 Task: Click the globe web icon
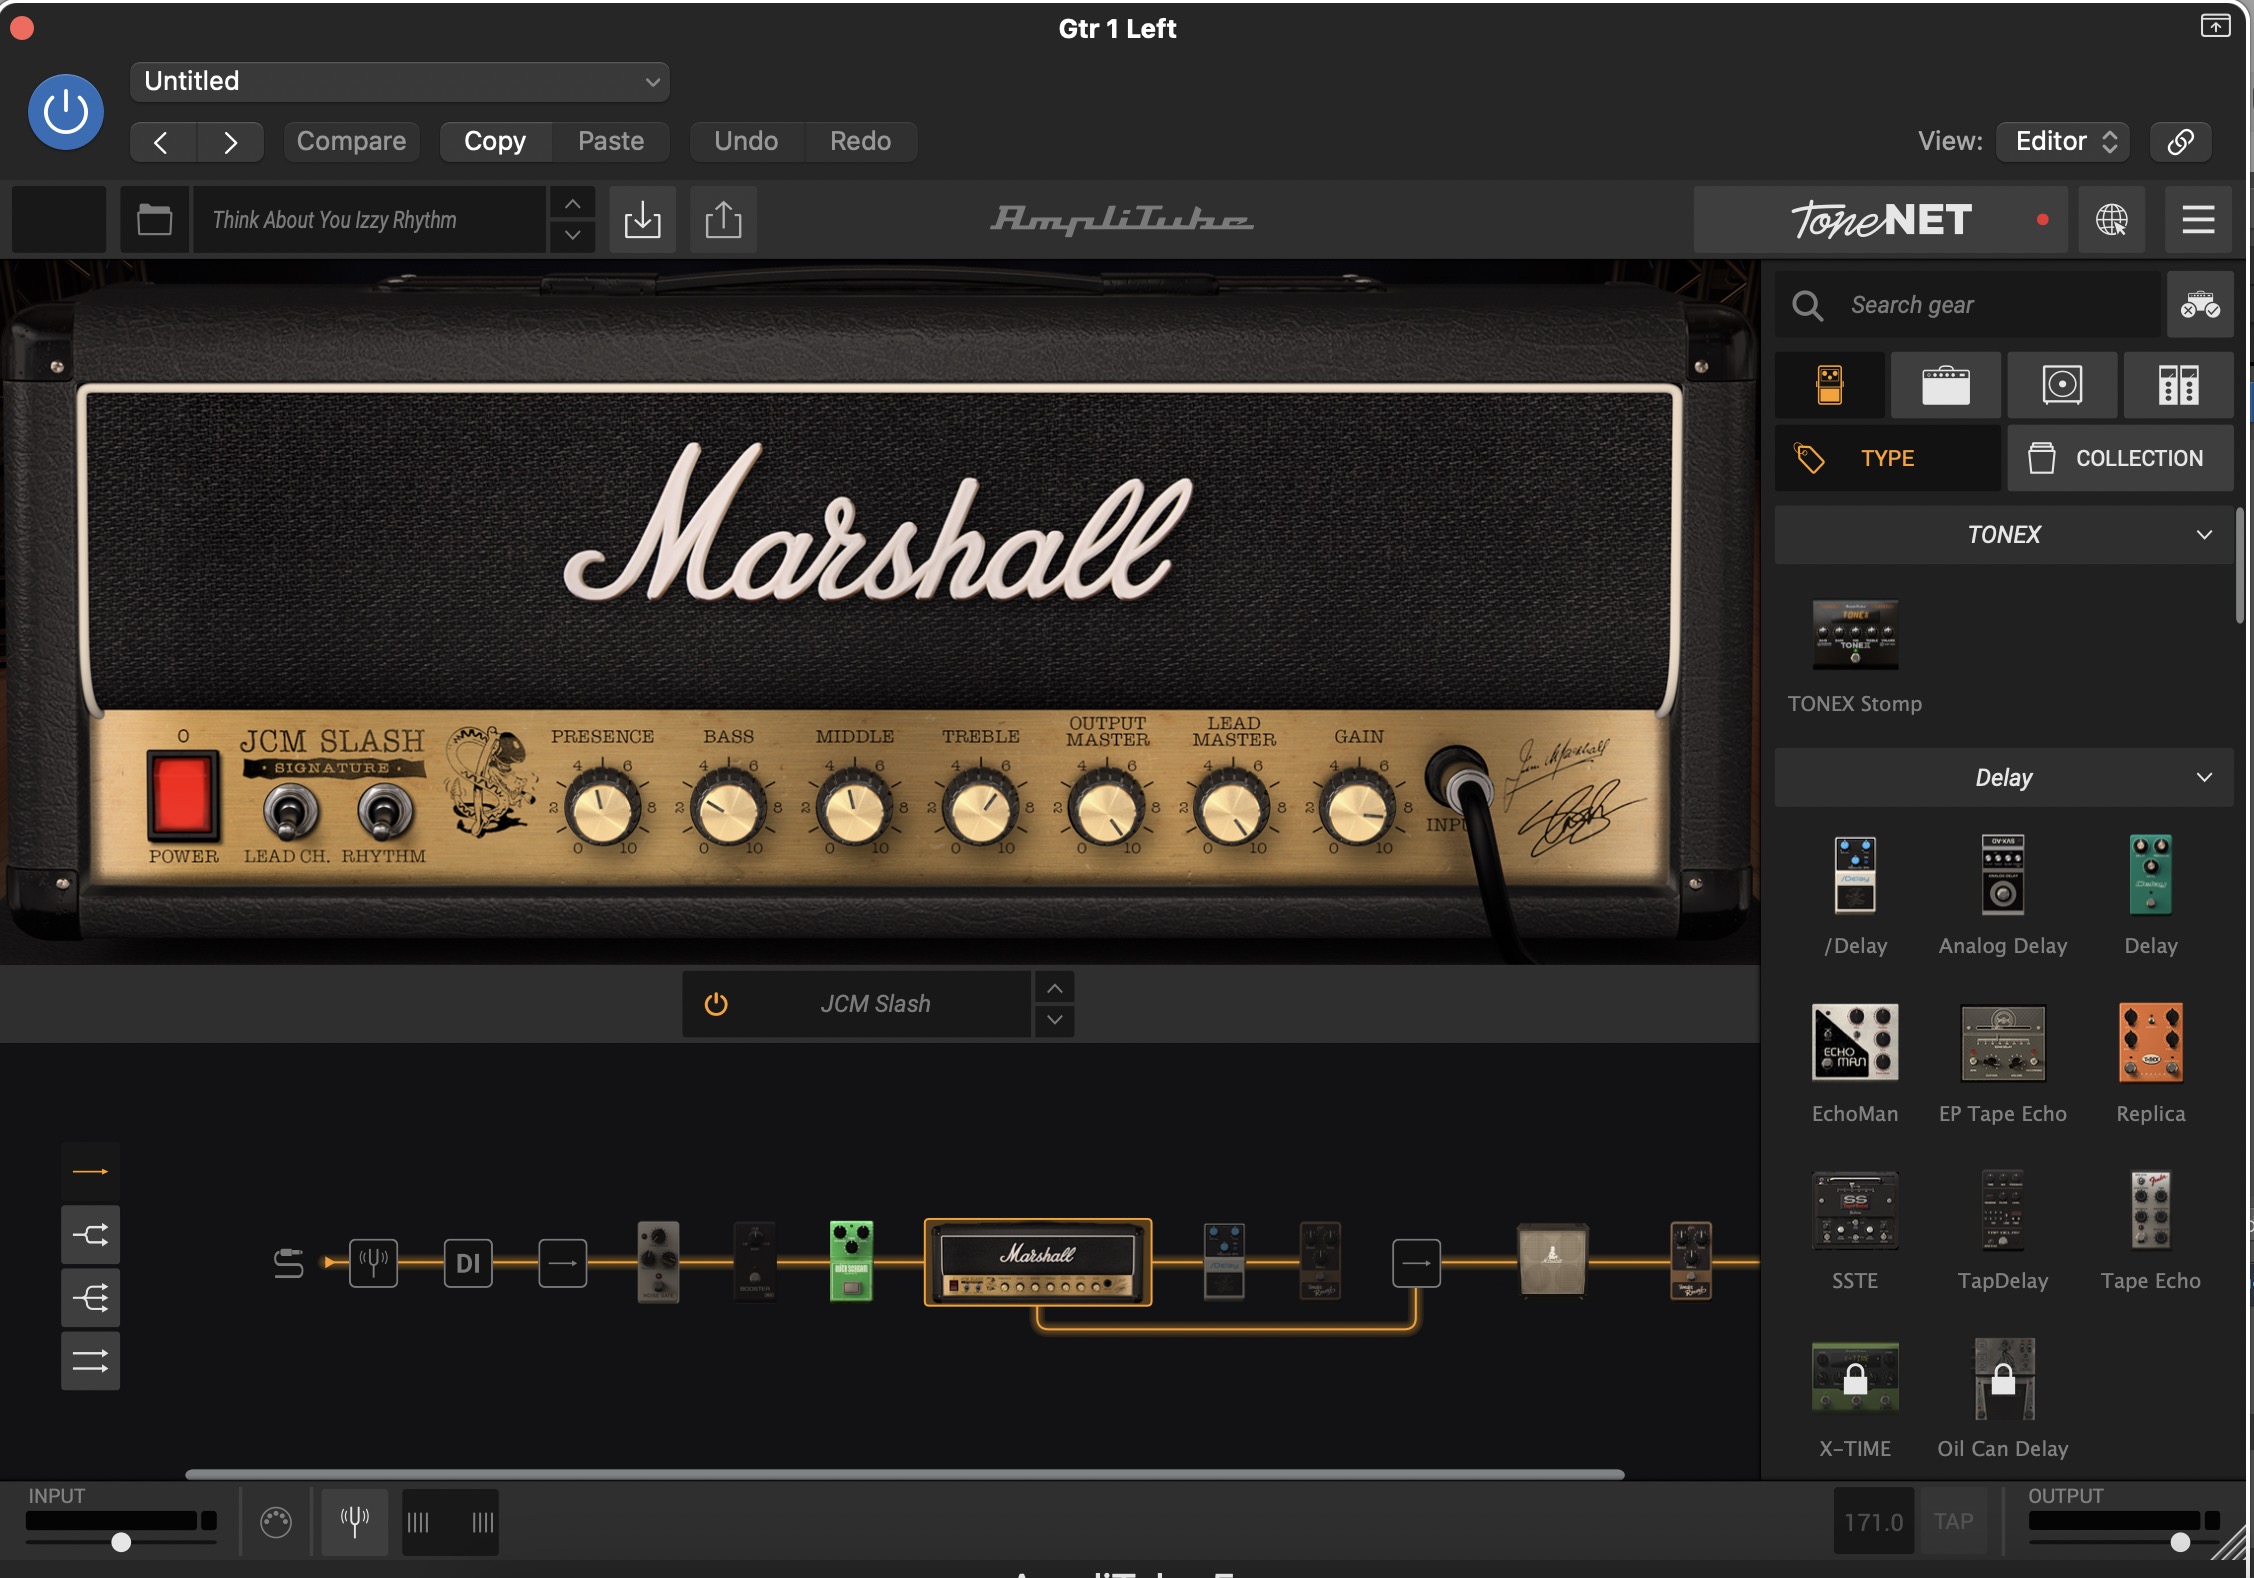(x=2111, y=219)
